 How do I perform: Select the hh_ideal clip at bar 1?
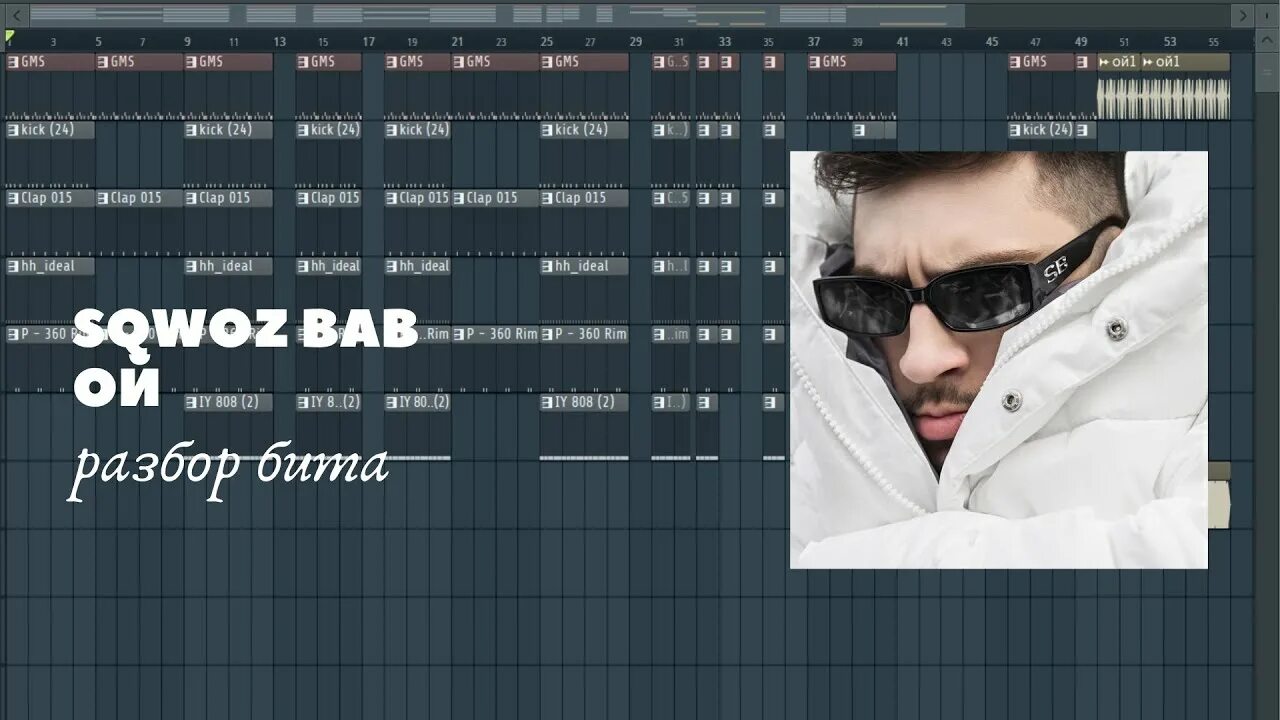pyautogui.click(x=50, y=266)
